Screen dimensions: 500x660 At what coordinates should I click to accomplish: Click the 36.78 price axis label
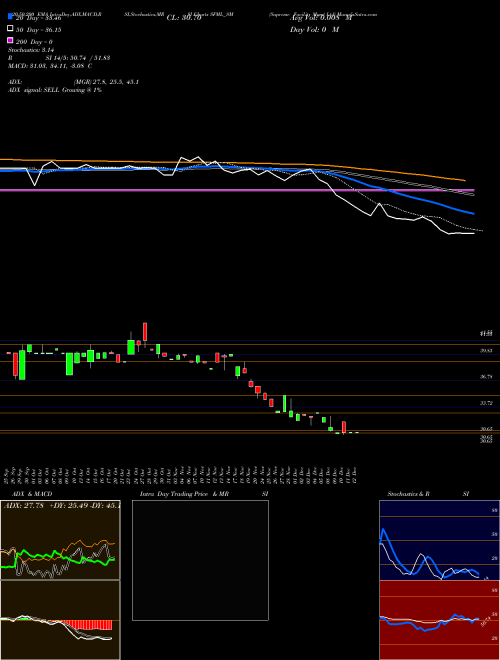point(486,377)
